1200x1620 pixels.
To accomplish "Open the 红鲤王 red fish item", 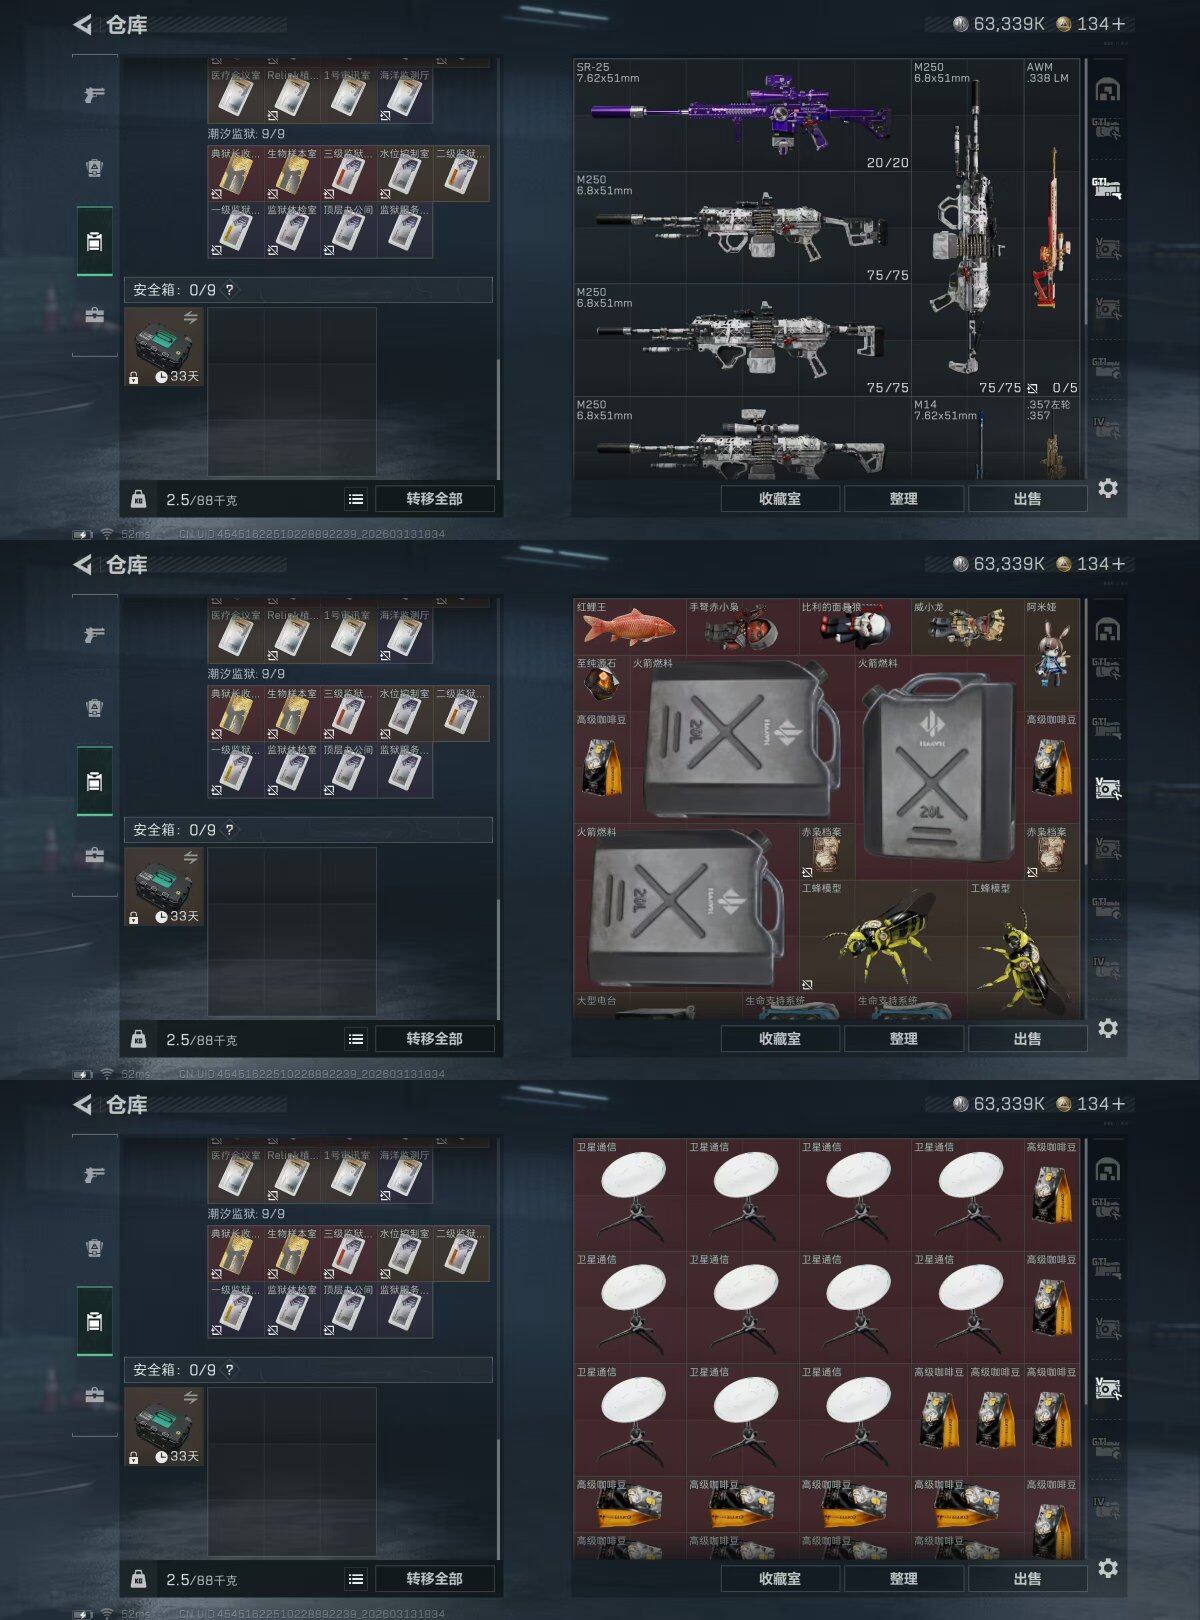I will pos(629,627).
